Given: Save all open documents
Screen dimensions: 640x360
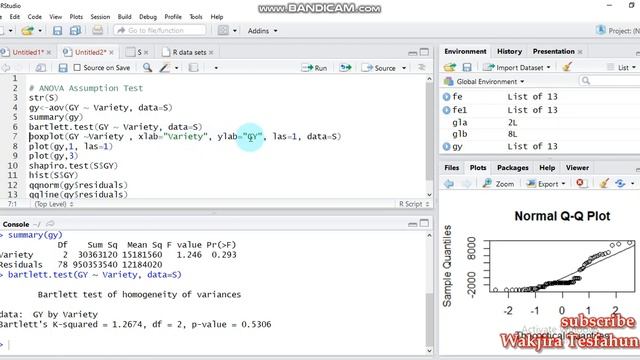Looking at the screenshot, I should [x=75, y=31].
